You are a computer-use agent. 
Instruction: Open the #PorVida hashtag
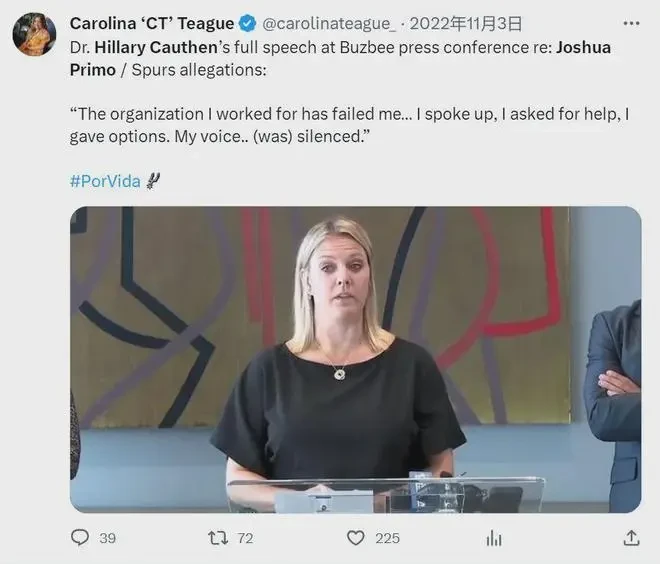point(105,181)
